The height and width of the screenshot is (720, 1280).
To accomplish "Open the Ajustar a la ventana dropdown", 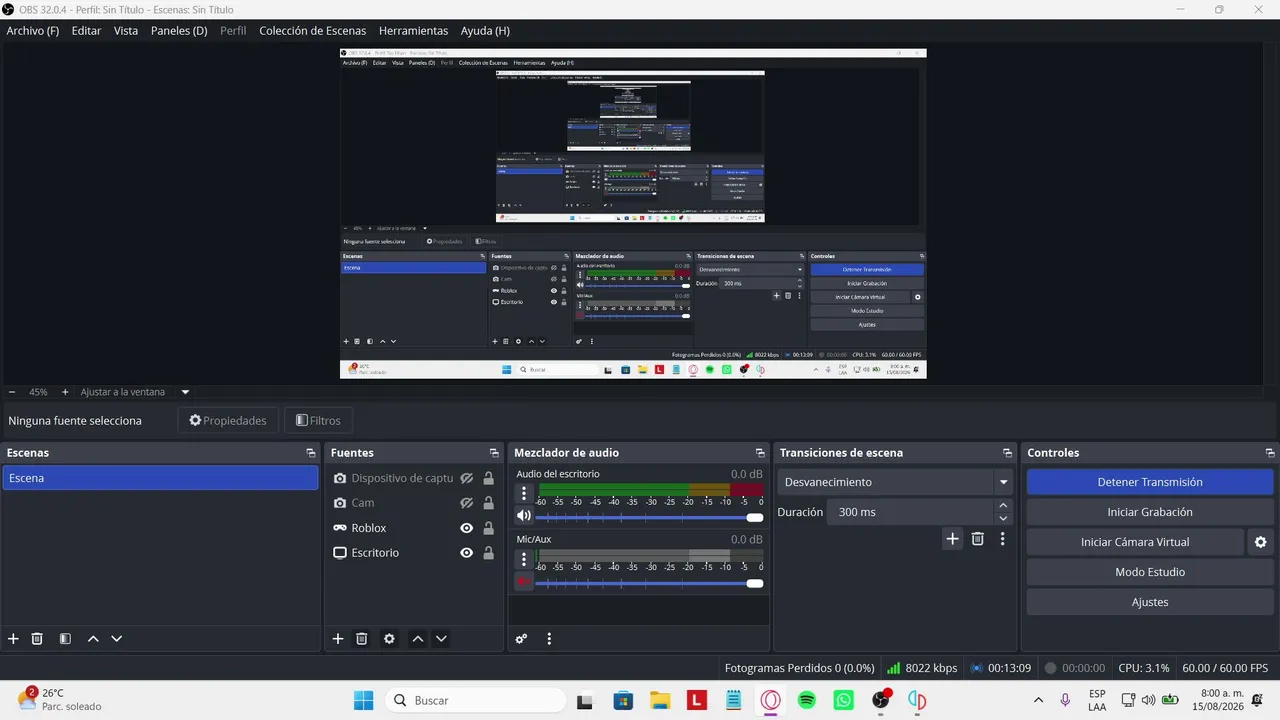I will click(x=134, y=392).
